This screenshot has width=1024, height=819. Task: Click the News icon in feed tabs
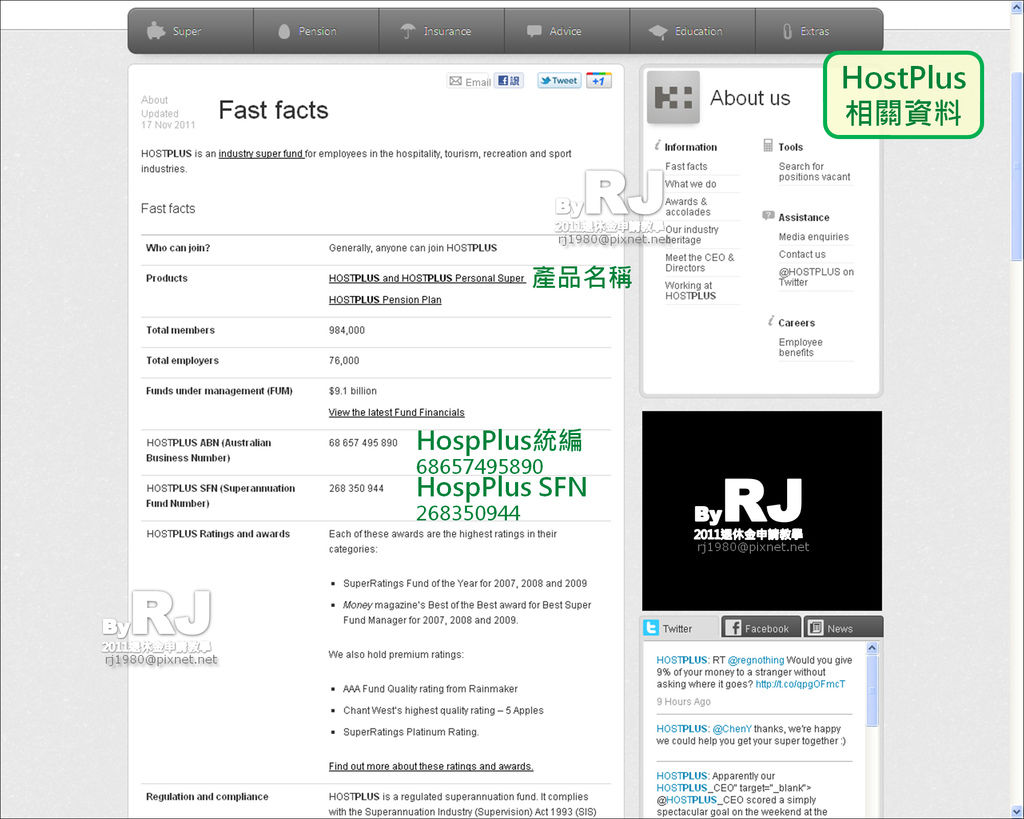click(815, 628)
